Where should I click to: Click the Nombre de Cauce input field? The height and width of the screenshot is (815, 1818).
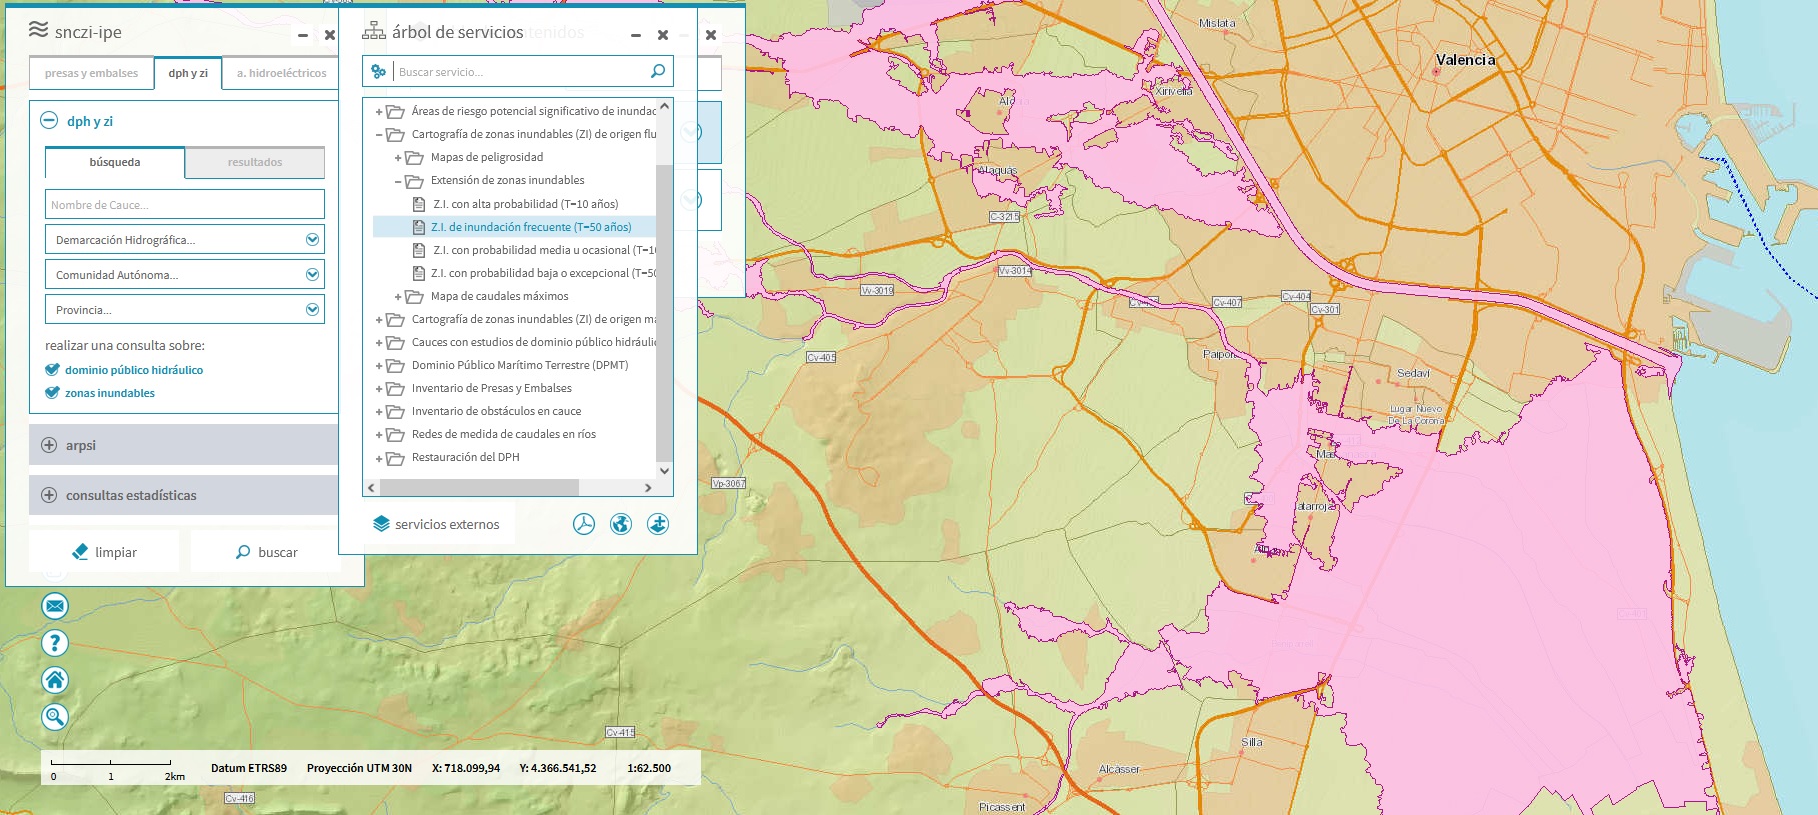[x=185, y=204]
